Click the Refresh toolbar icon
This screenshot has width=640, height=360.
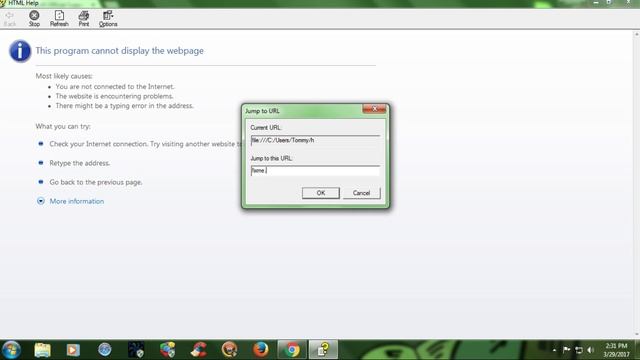[59, 19]
